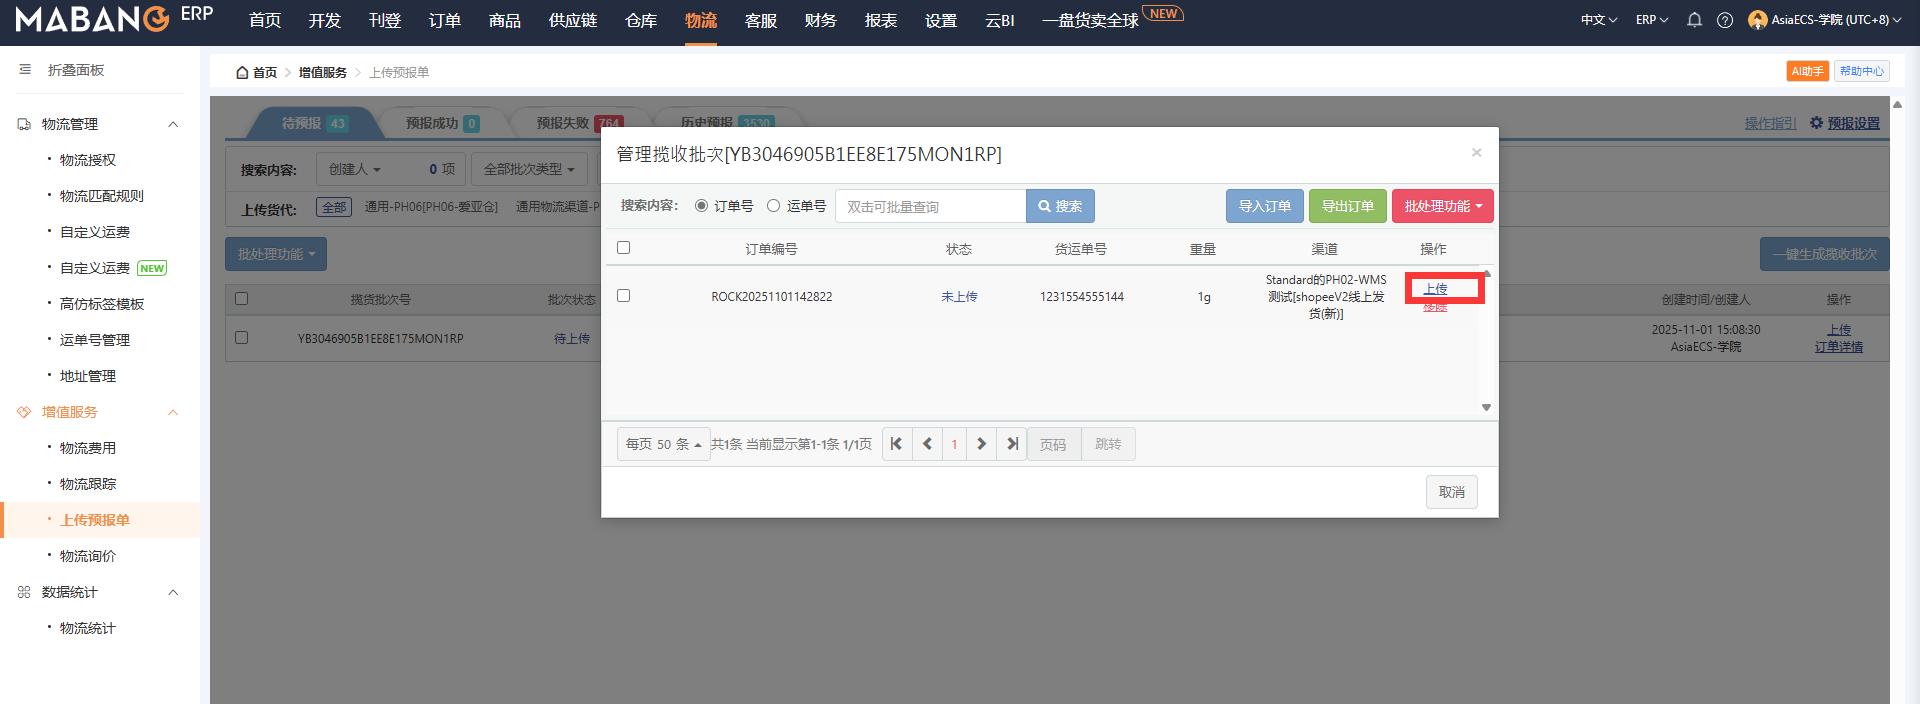The width and height of the screenshot is (1920, 704).
Task: Check the order ROCK20251101142822 row checkbox
Action: pyautogui.click(x=624, y=296)
